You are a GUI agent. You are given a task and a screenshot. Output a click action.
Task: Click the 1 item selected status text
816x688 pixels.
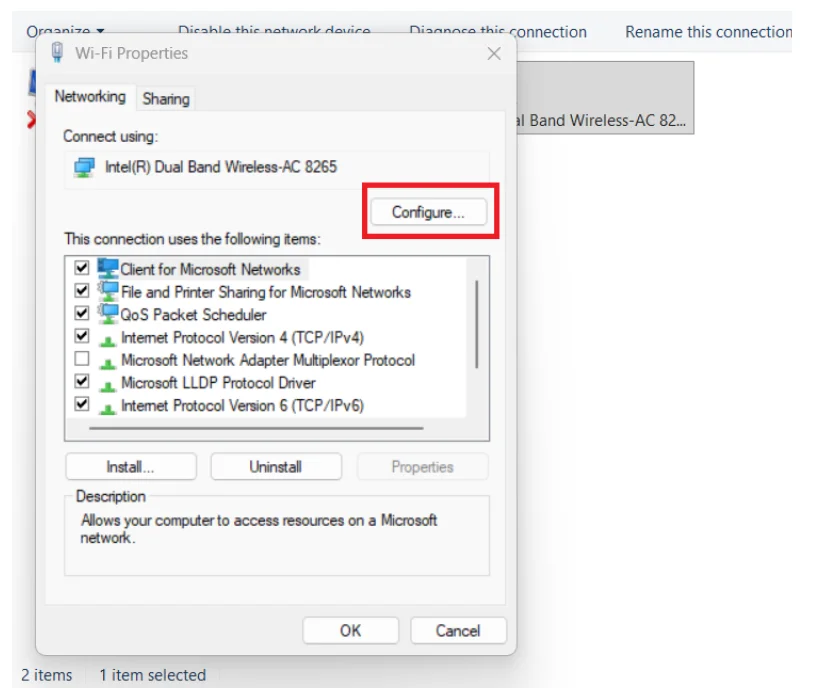click(152, 674)
